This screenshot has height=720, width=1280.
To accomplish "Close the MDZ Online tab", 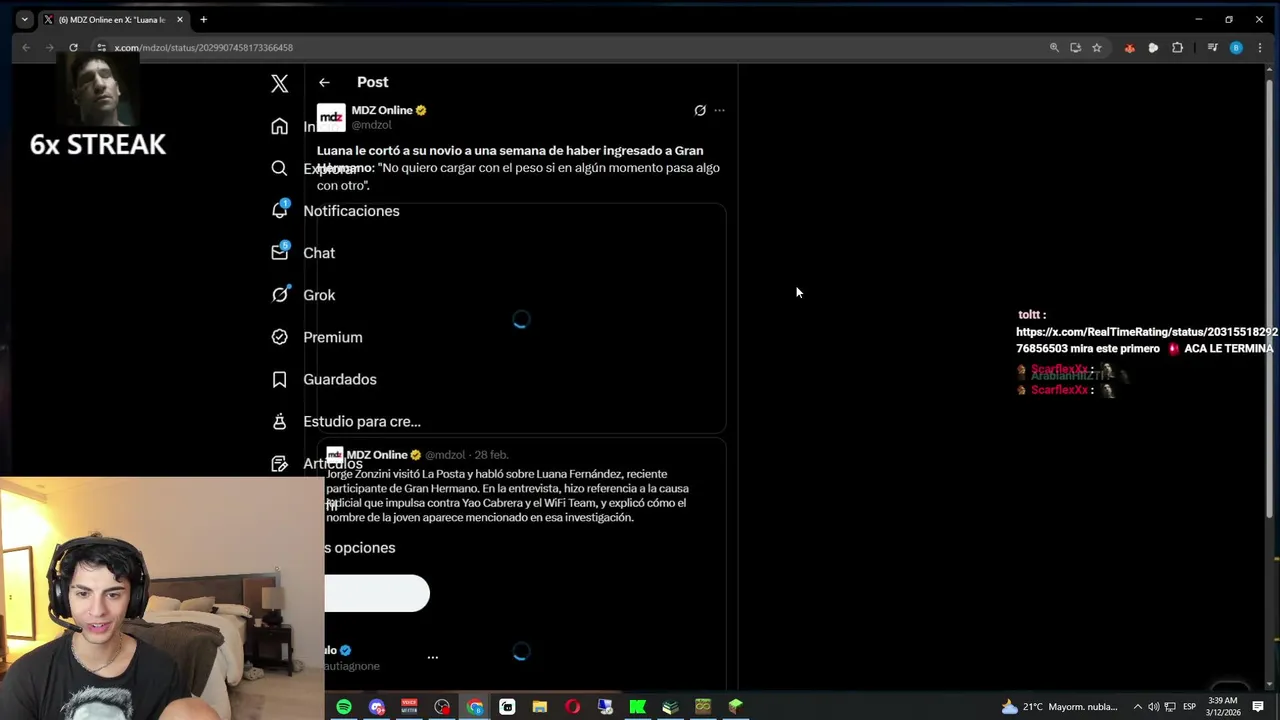I will 180,19.
